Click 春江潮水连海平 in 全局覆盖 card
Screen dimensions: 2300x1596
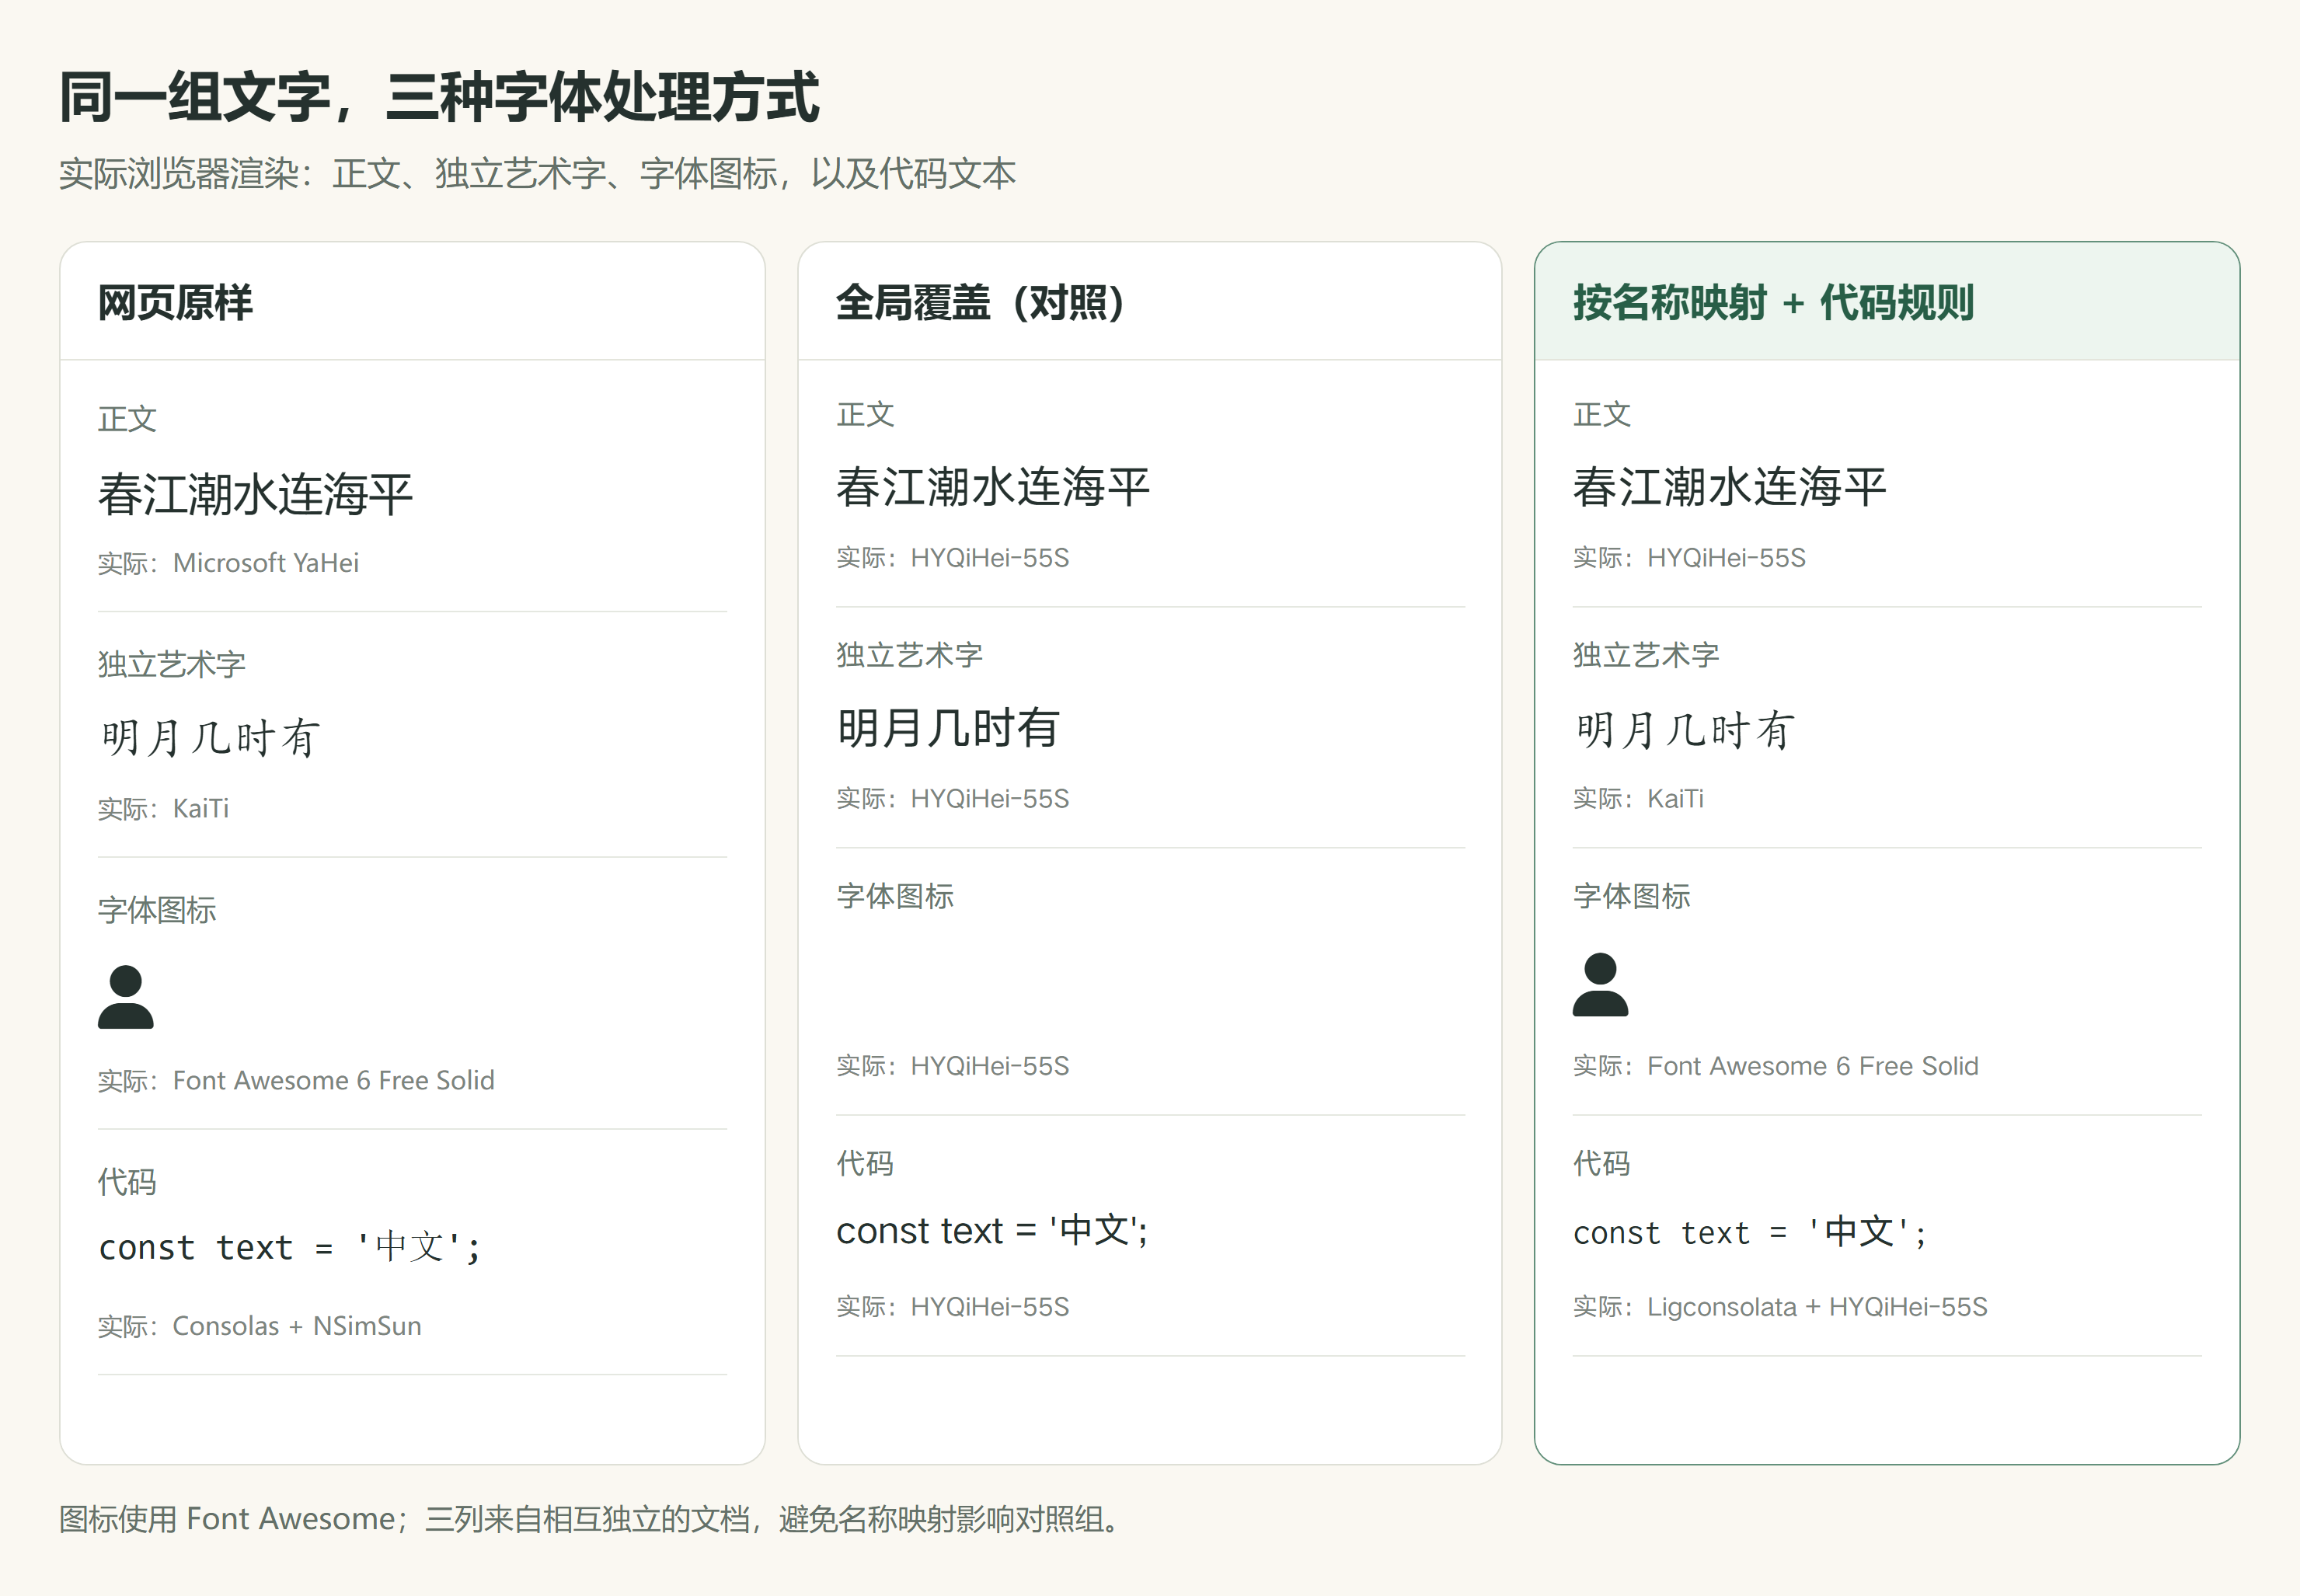pos(993,487)
